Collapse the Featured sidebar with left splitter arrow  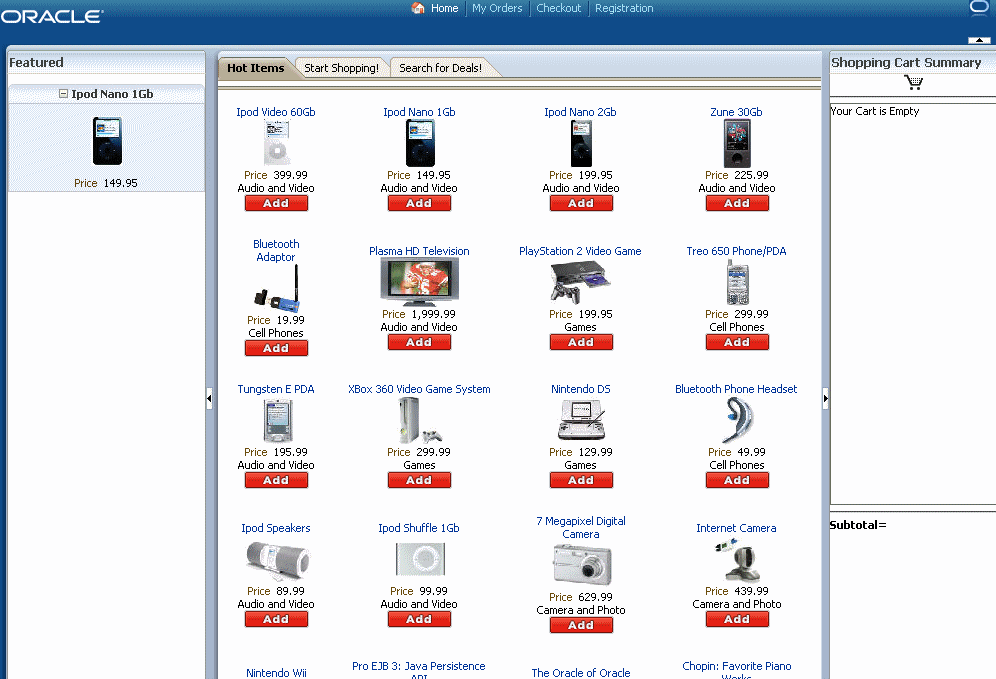tap(209, 398)
